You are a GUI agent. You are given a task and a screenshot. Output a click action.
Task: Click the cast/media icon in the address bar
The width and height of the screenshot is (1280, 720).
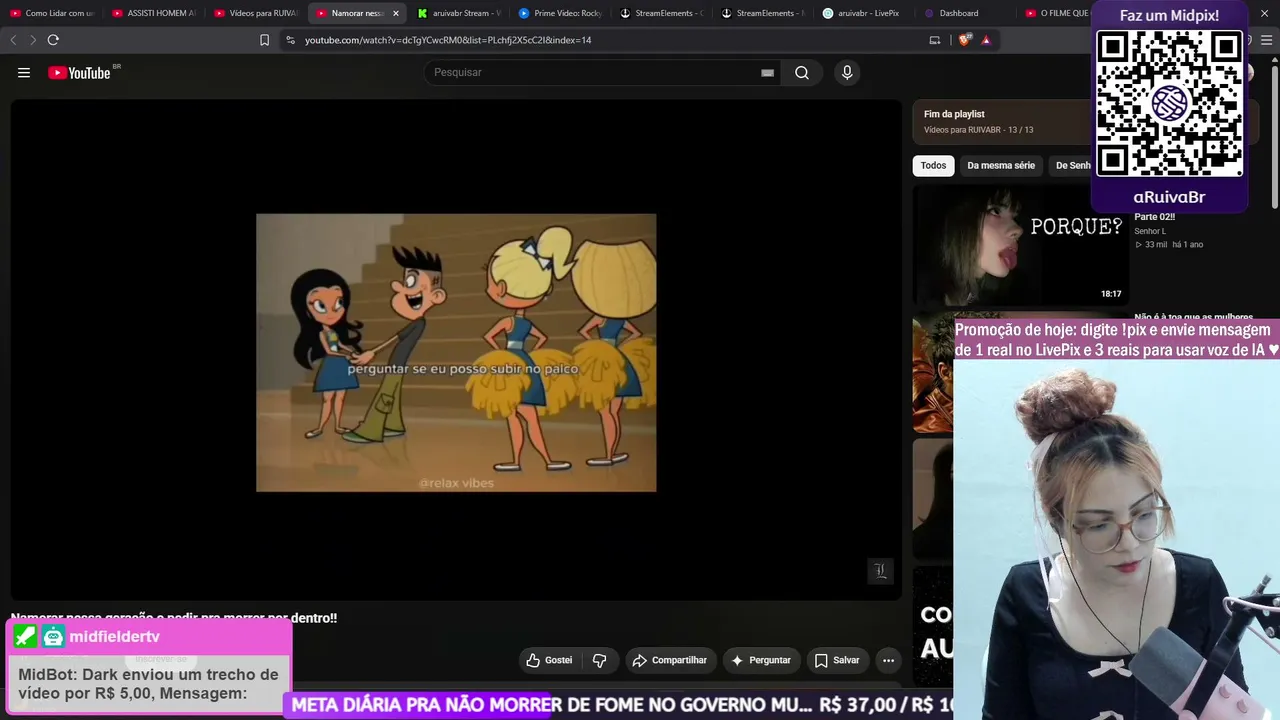point(935,40)
